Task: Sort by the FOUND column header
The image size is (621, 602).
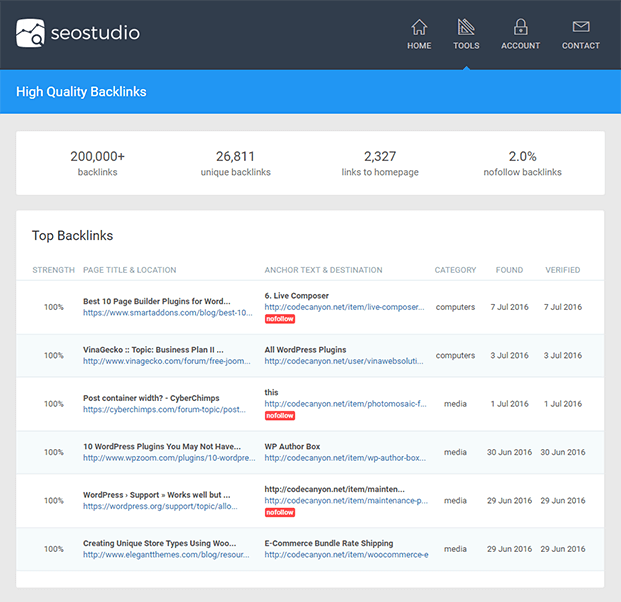Action: (509, 270)
